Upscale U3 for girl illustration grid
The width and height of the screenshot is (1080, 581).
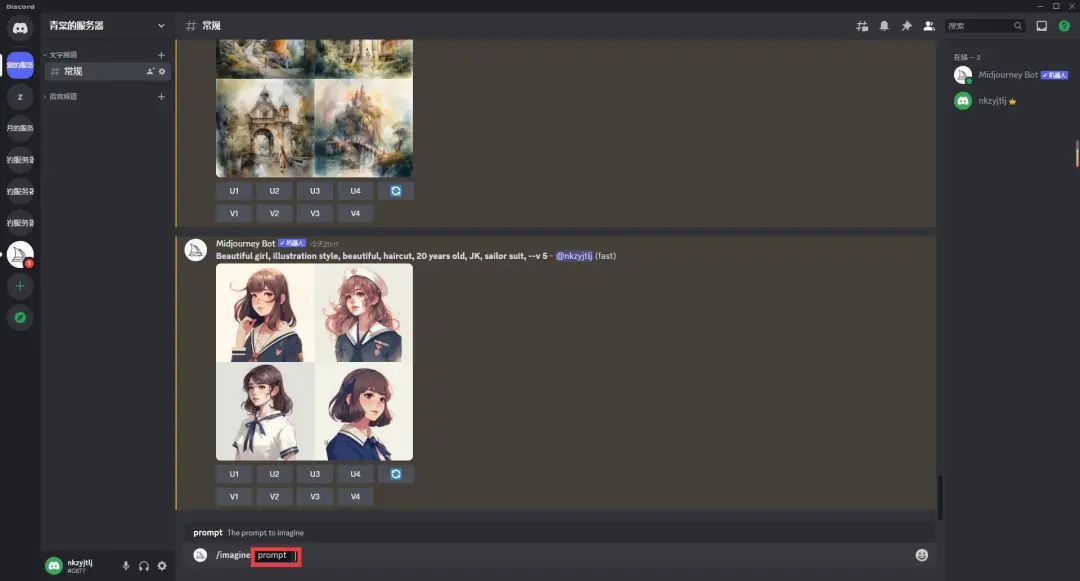(x=315, y=474)
